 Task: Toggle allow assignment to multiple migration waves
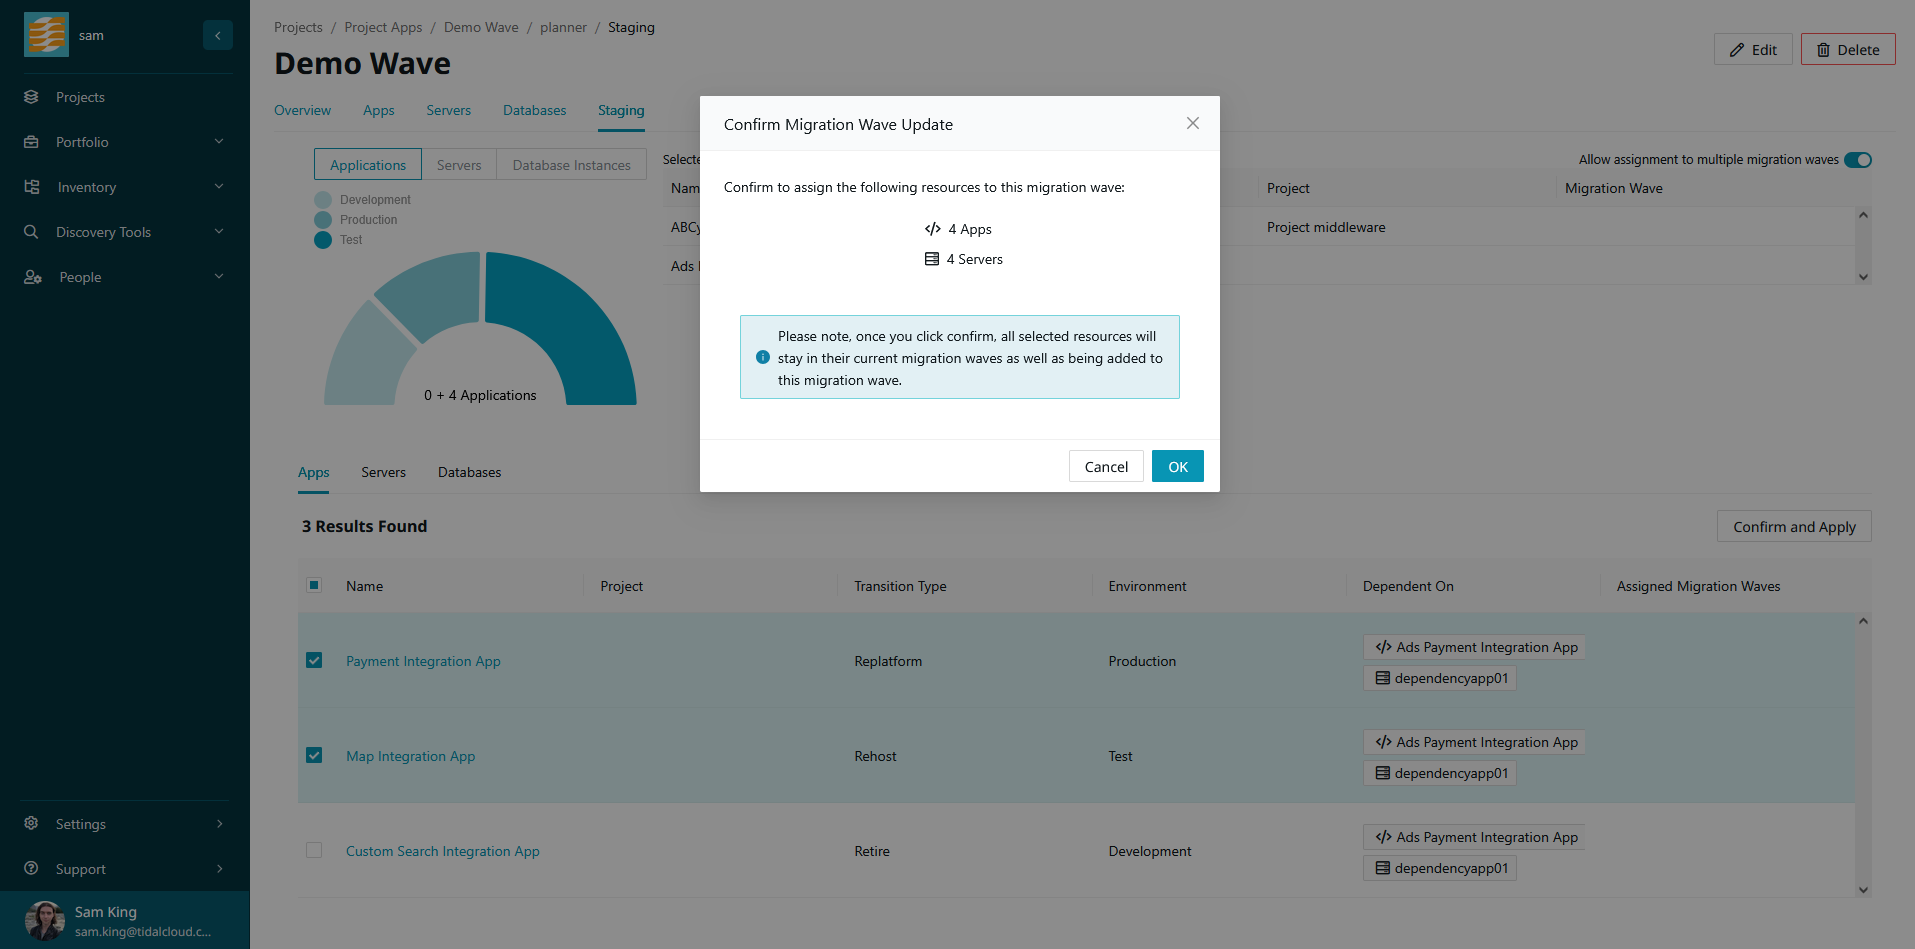pyautogui.click(x=1857, y=160)
